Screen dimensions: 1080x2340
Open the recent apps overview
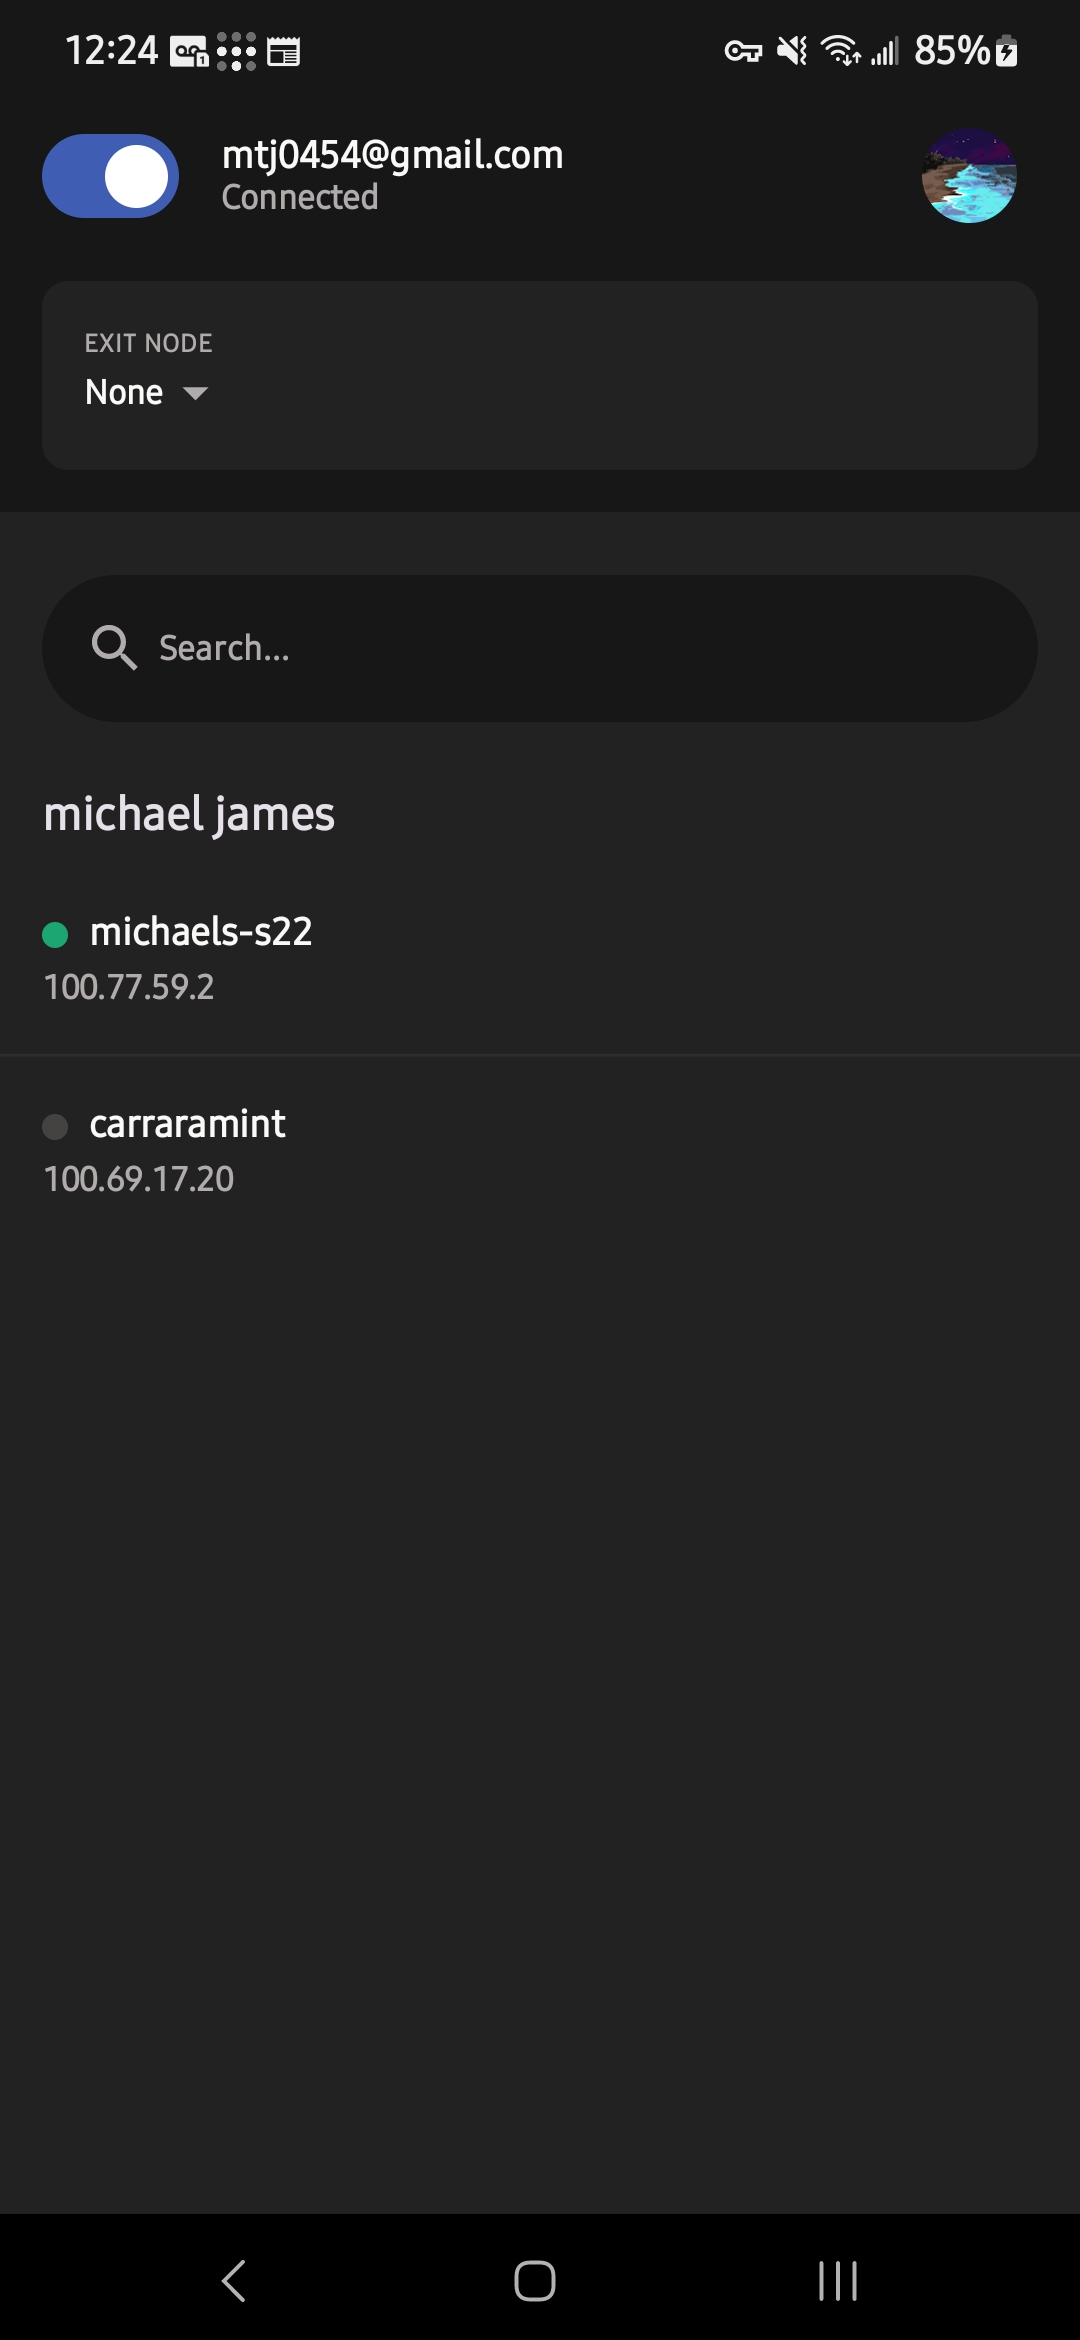(837, 2281)
